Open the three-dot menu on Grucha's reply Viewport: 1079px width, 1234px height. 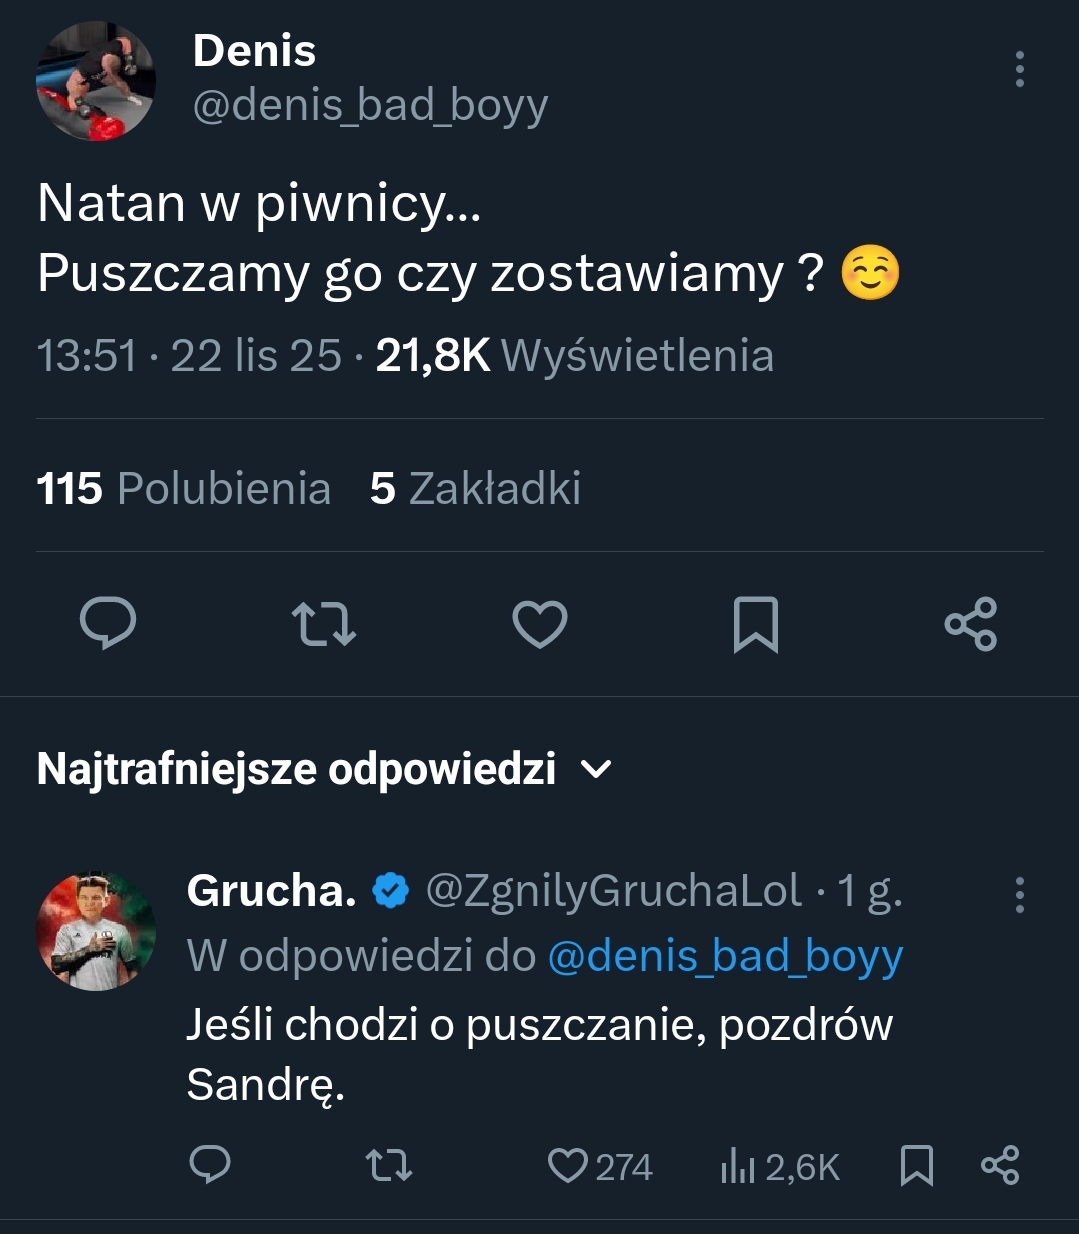1019,895
